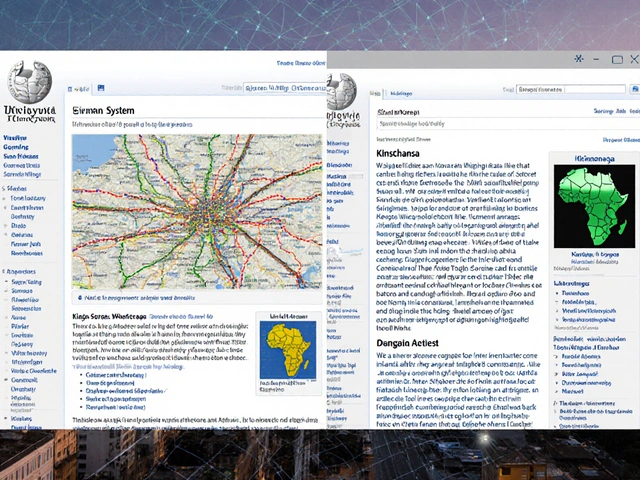Click the globe logo in the Kinschansa window

342,91
